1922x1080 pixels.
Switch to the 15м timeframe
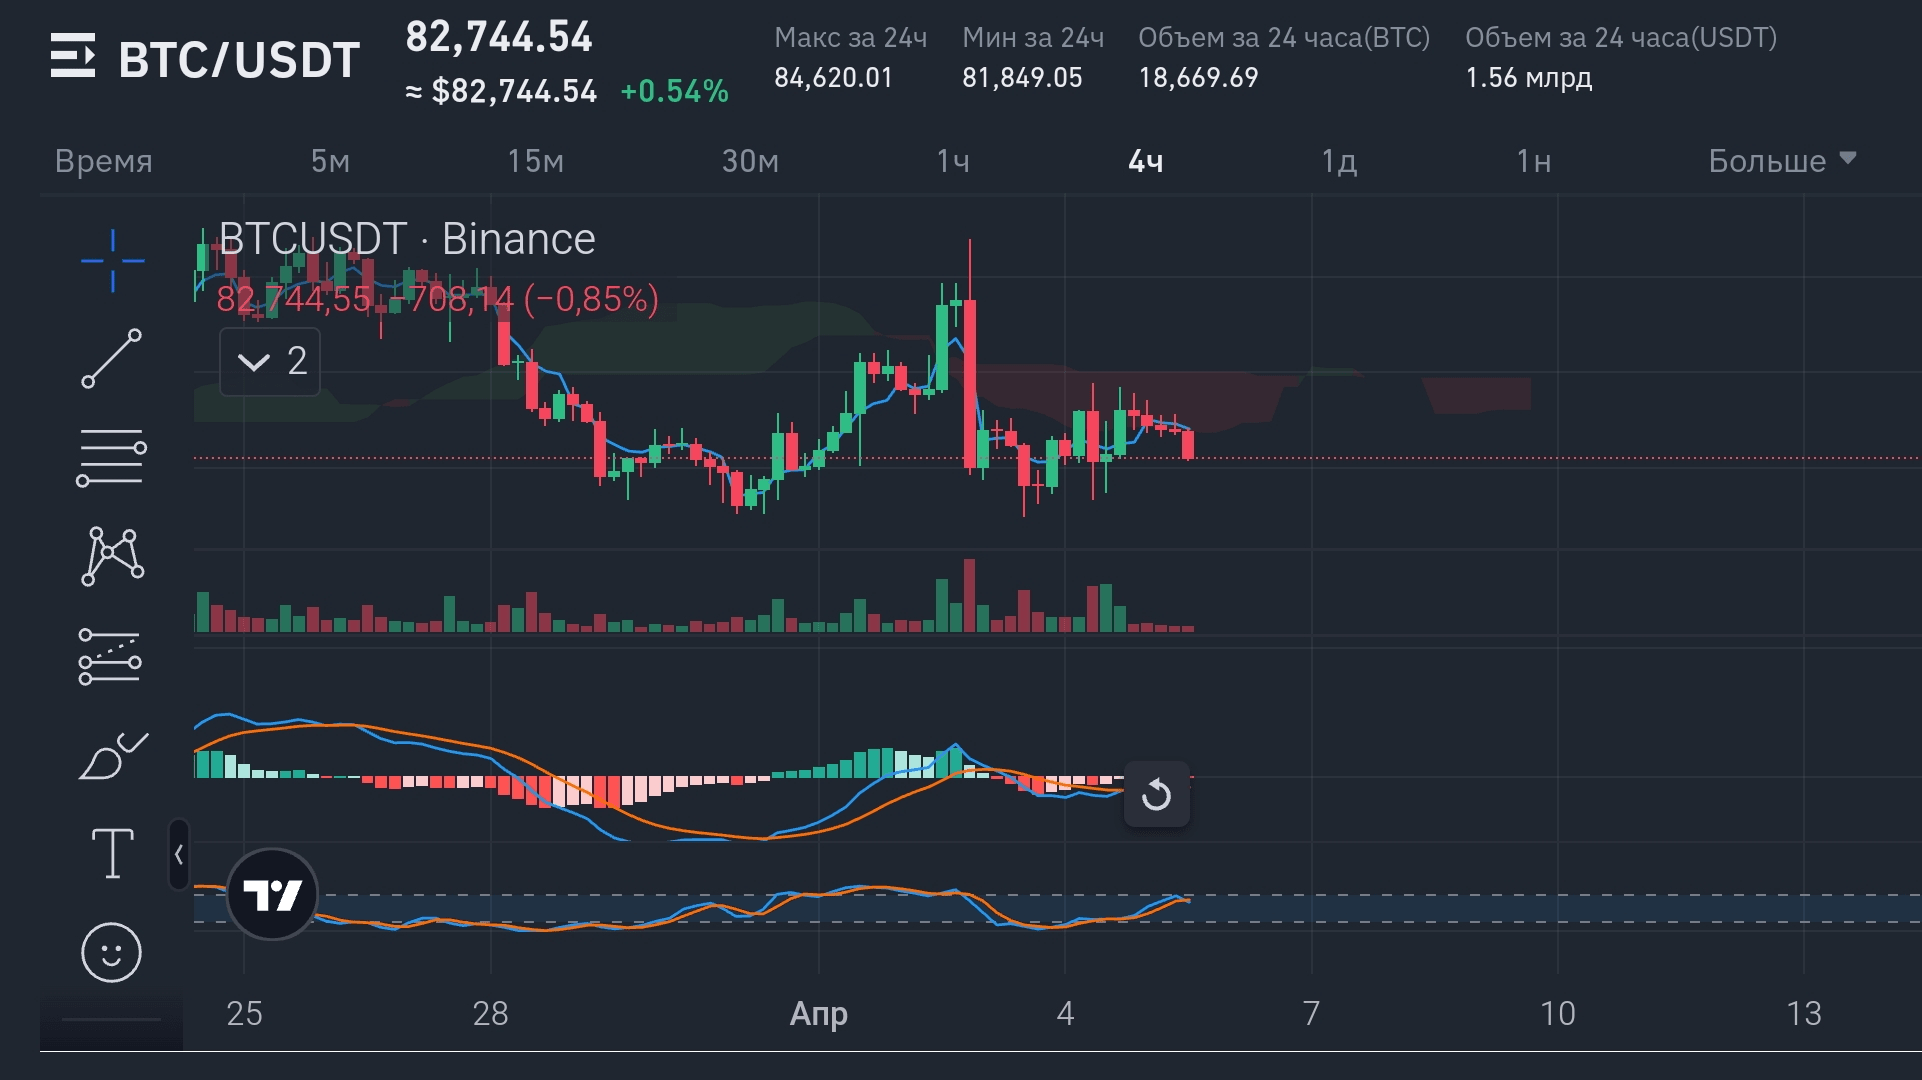535,161
